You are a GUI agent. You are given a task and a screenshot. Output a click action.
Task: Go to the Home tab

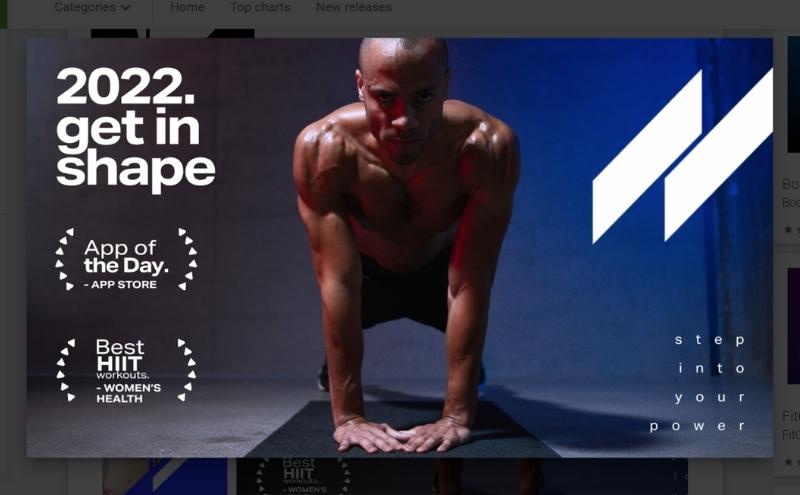click(x=187, y=7)
